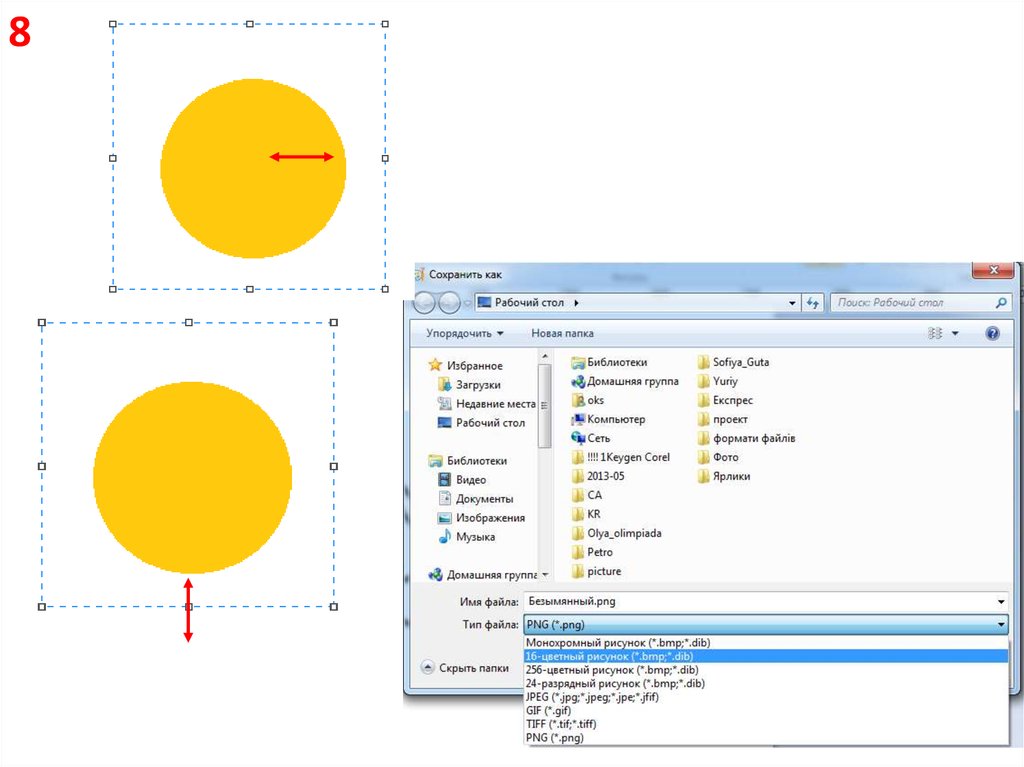Click the refresh icon beside address bar
Viewport: 1024px width, 767px height.
tap(813, 302)
